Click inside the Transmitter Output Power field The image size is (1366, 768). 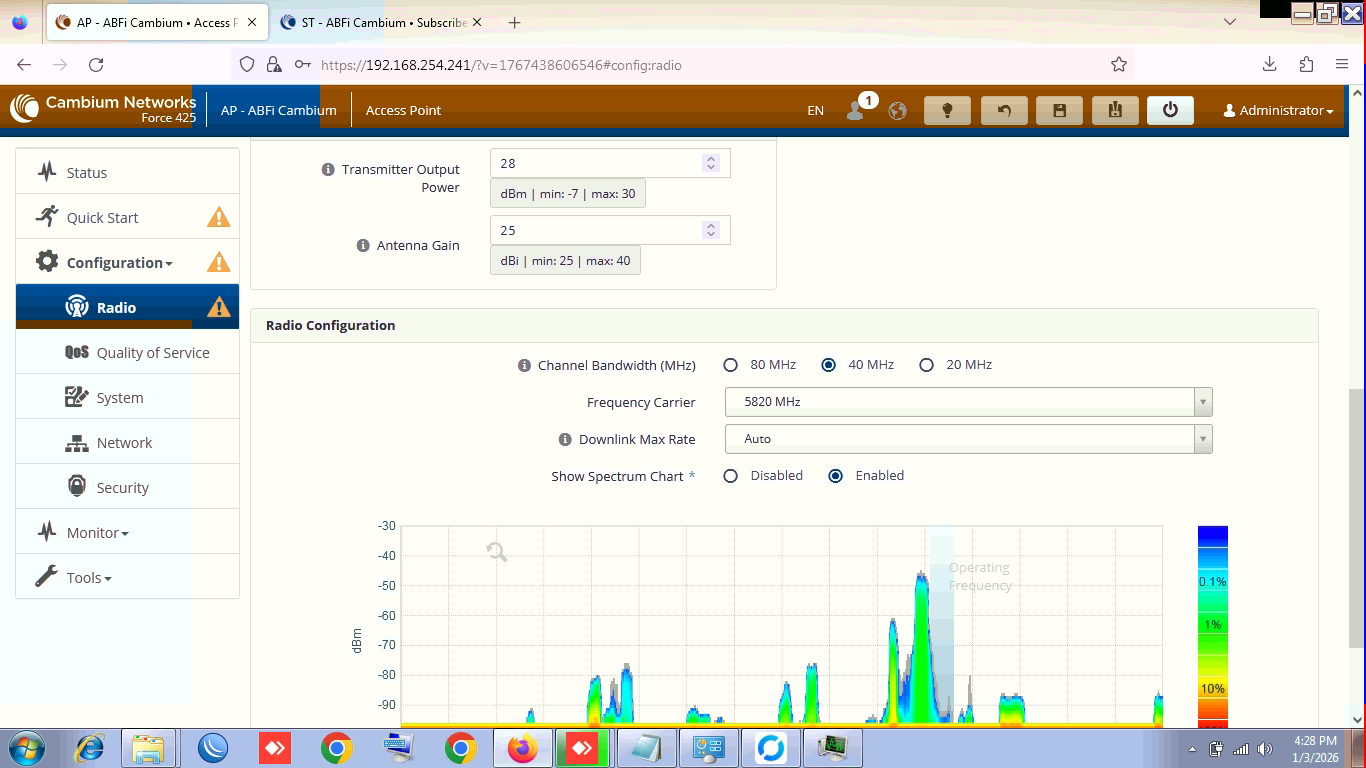[595, 163]
